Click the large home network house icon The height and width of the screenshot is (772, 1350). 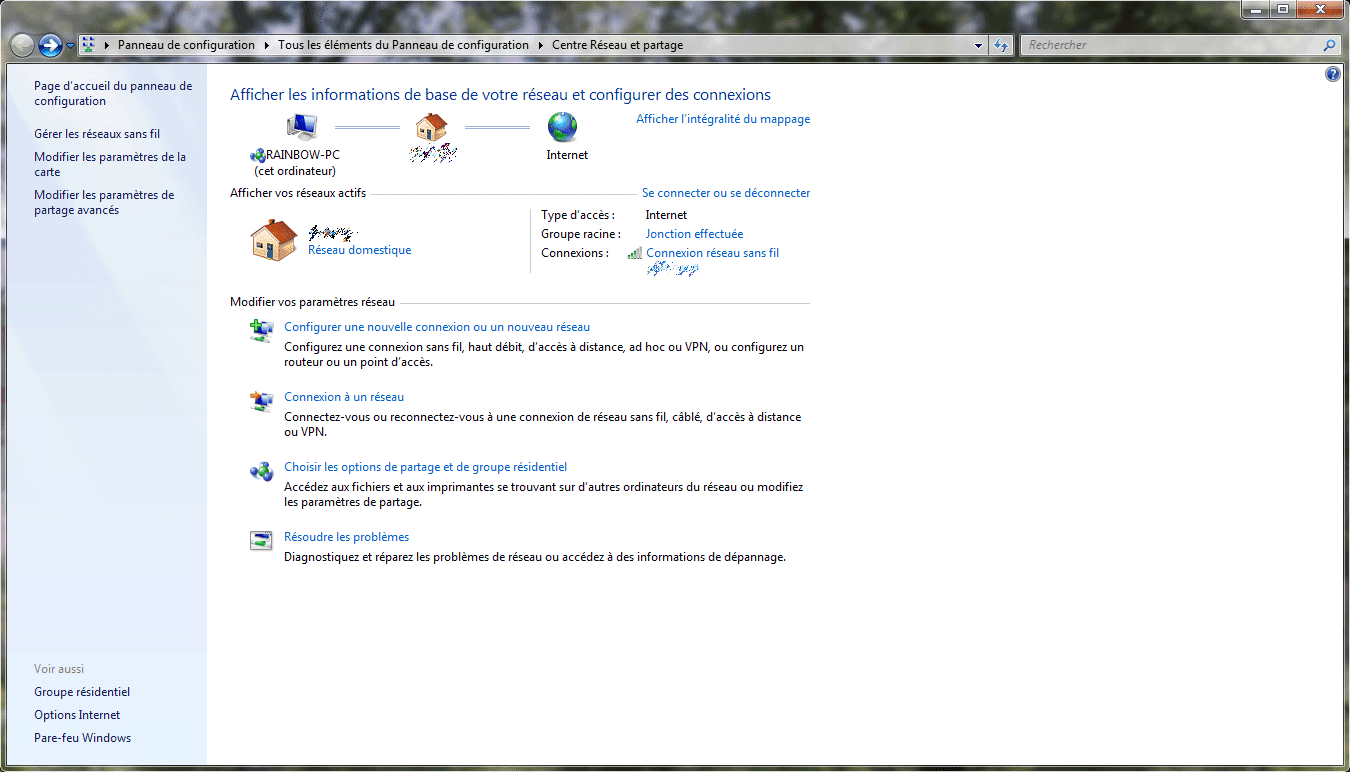pos(274,241)
